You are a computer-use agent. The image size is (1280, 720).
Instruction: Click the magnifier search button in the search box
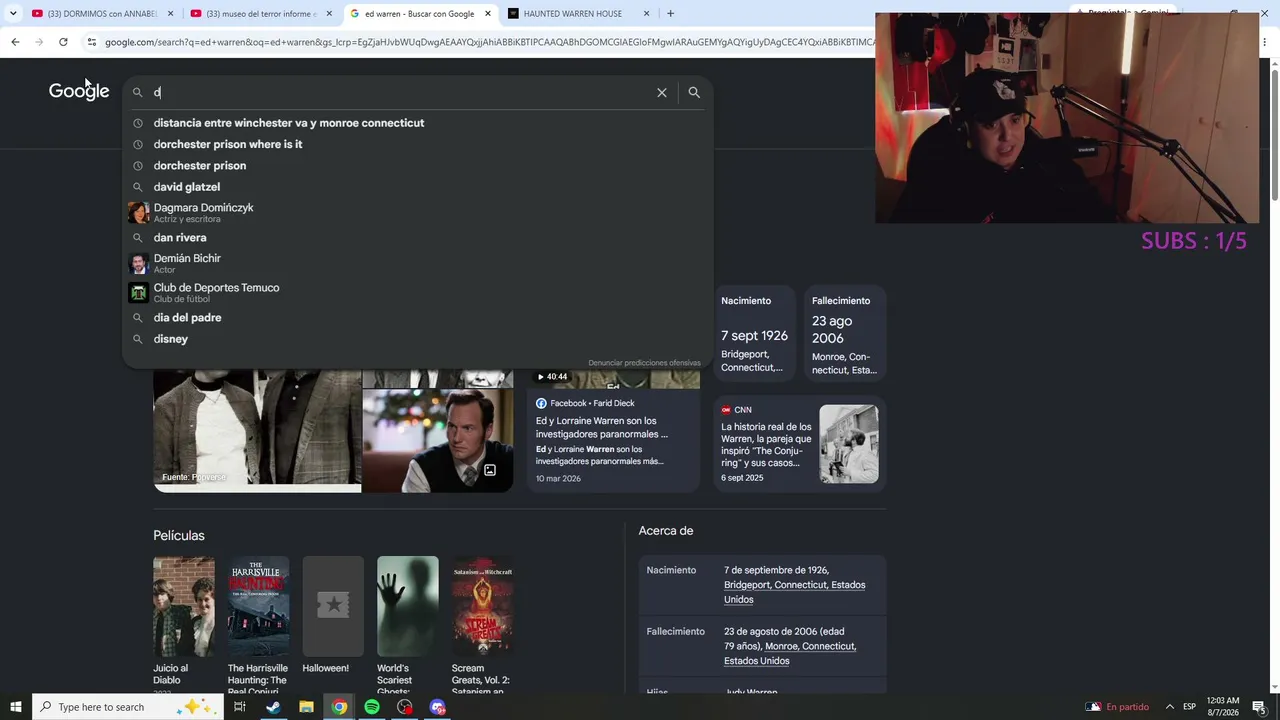(x=694, y=92)
